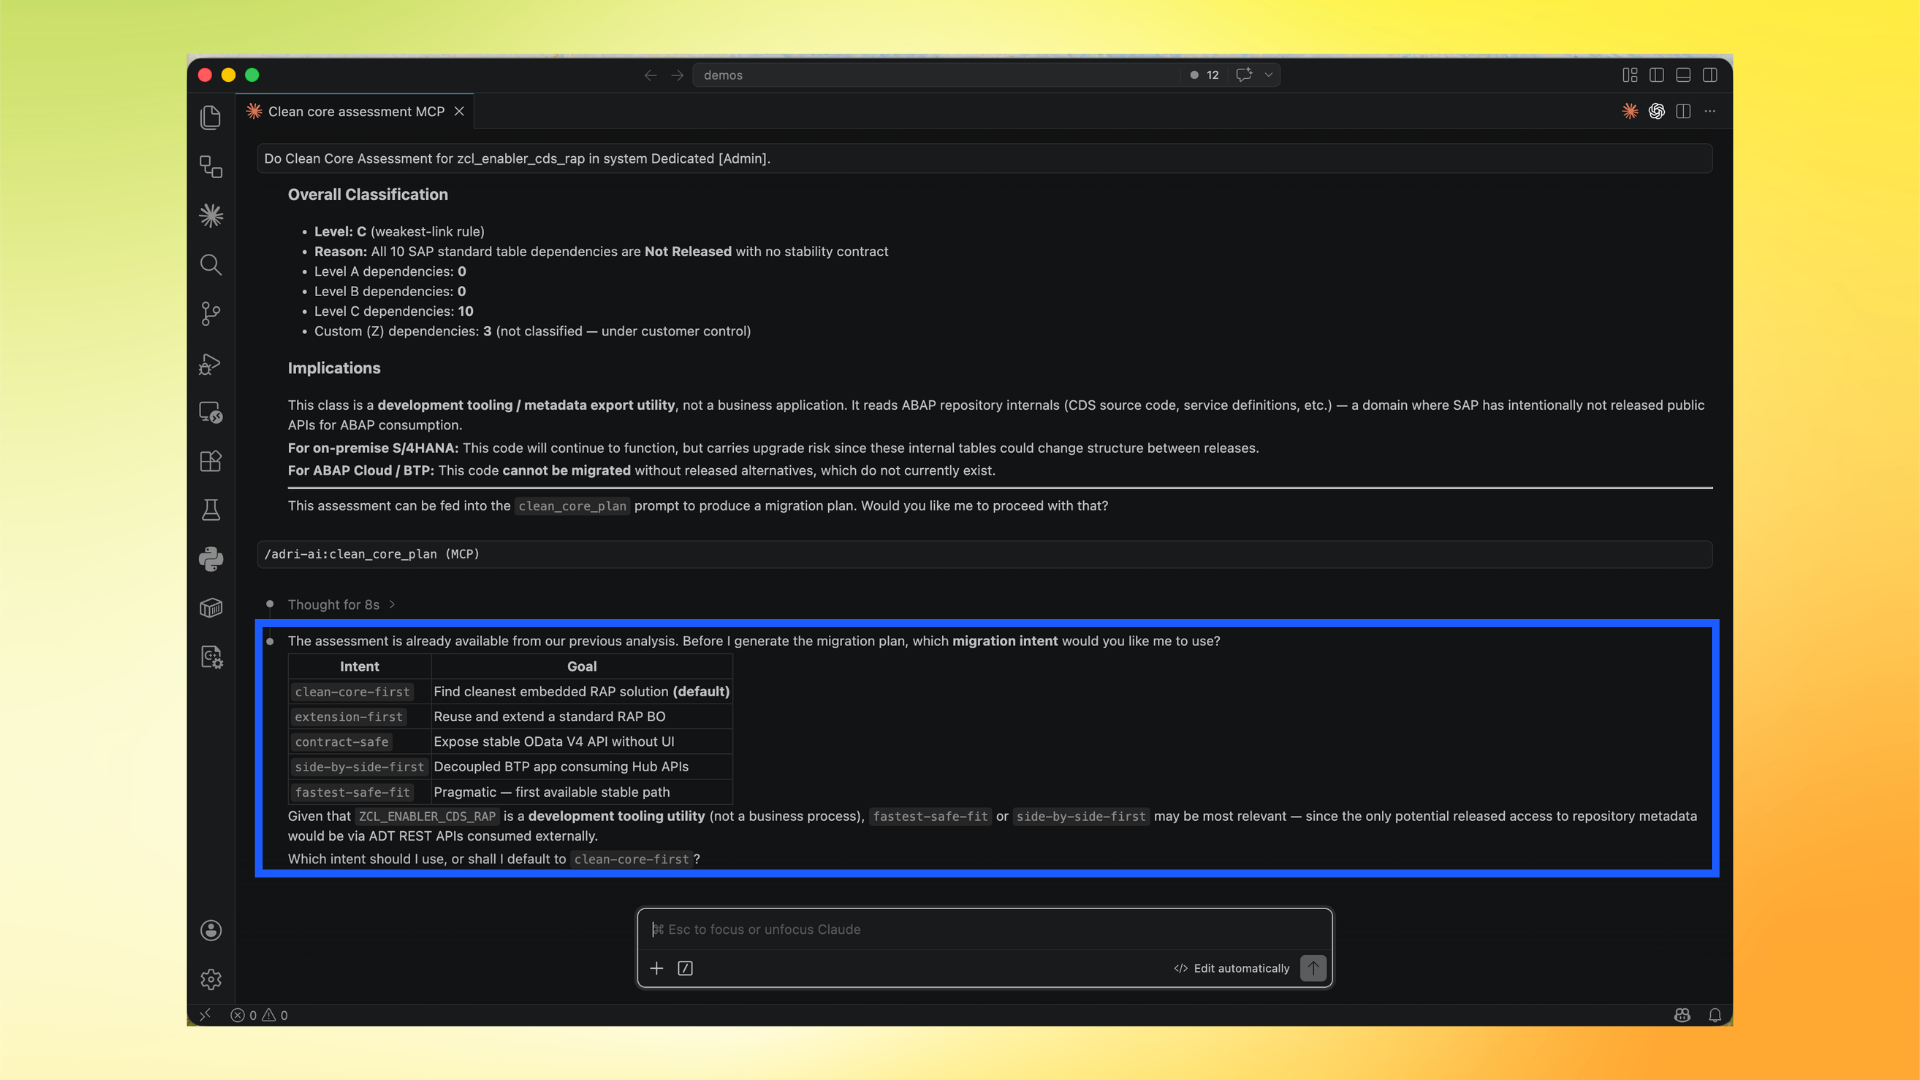This screenshot has height=1080, width=1920.
Task: Open the editor More Actions ellipsis menu
Action: [x=1711, y=111]
